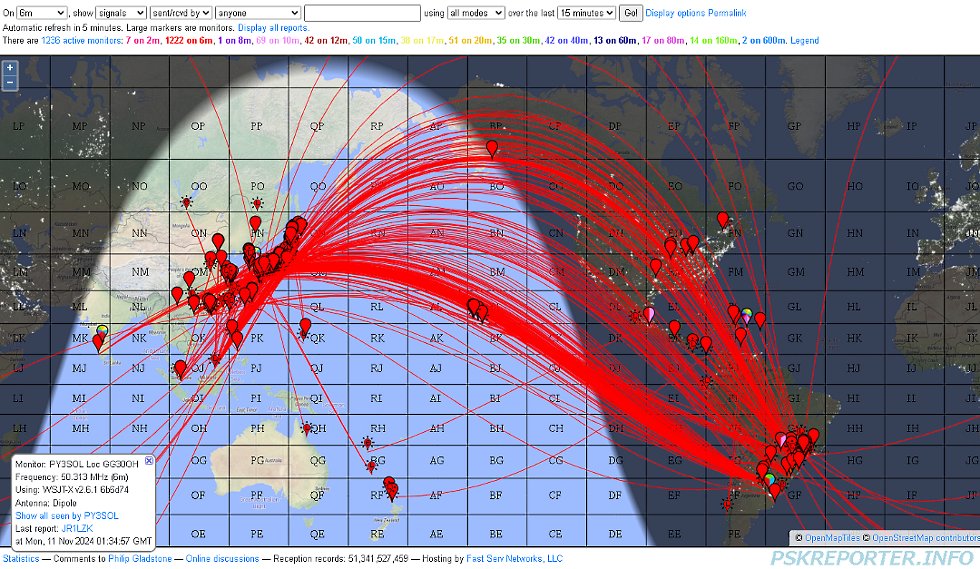The width and height of the screenshot is (980, 569).
Task: Click the callsign text input field
Action: tap(362, 13)
